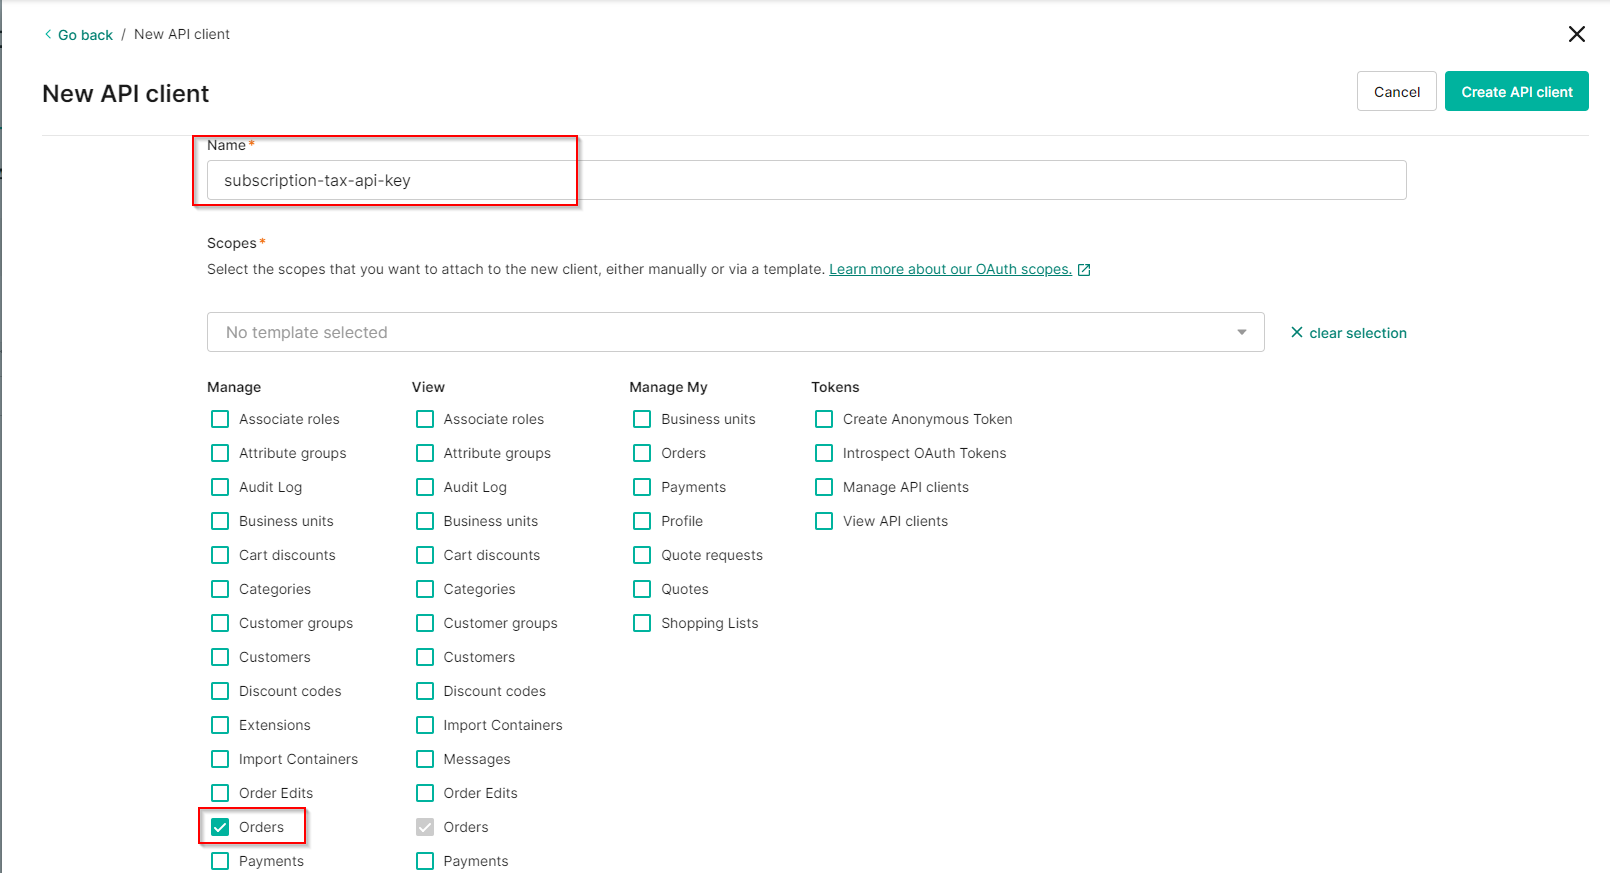
Task: Click the X close icon at top right
Action: (x=1576, y=34)
